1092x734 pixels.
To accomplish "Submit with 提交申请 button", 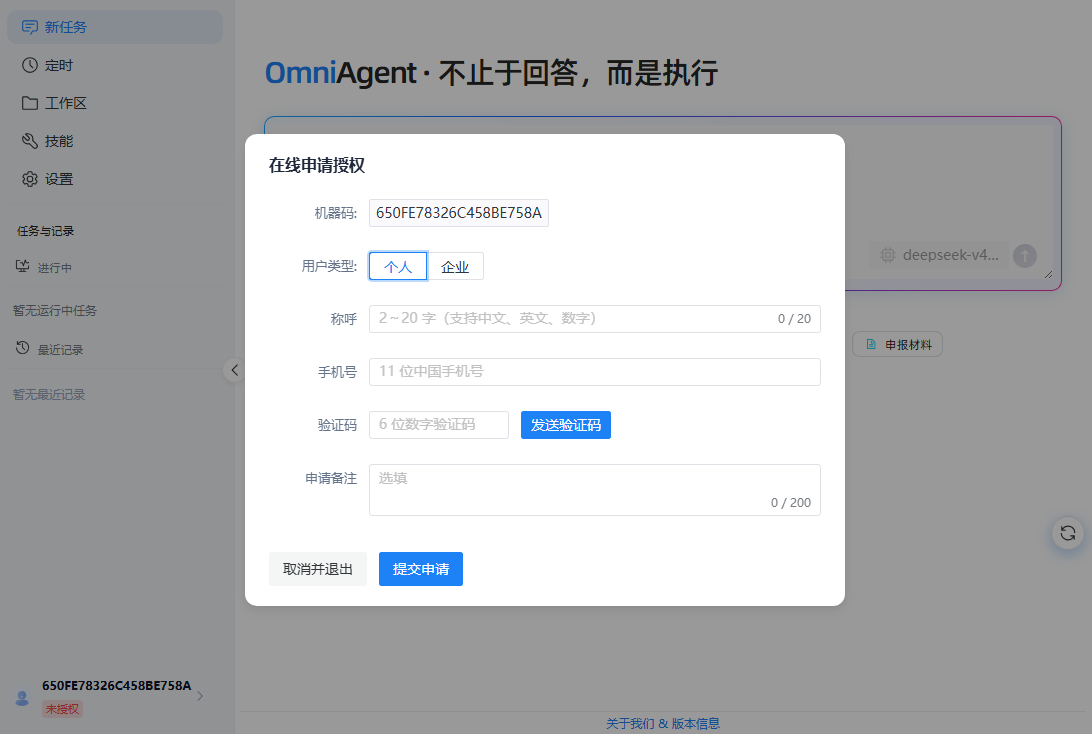I will (421, 569).
